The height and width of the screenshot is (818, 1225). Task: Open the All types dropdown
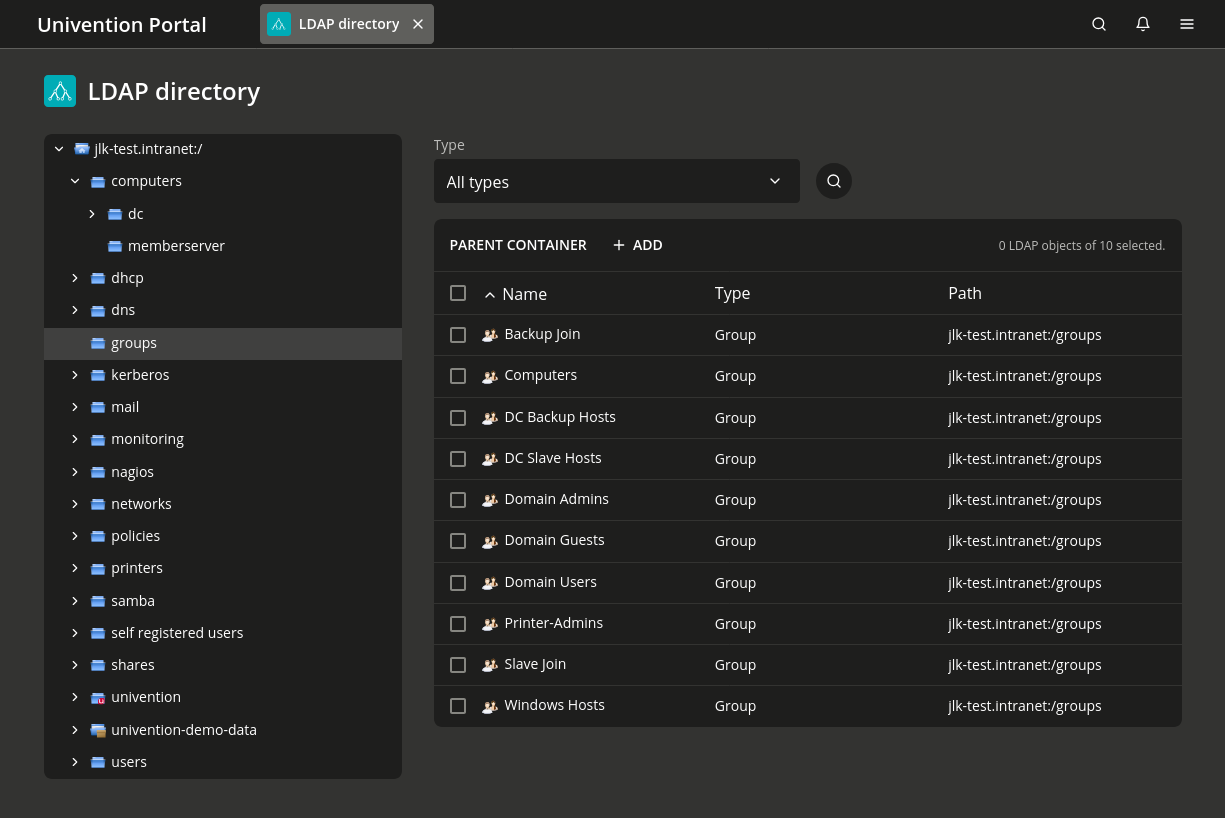[x=616, y=181]
